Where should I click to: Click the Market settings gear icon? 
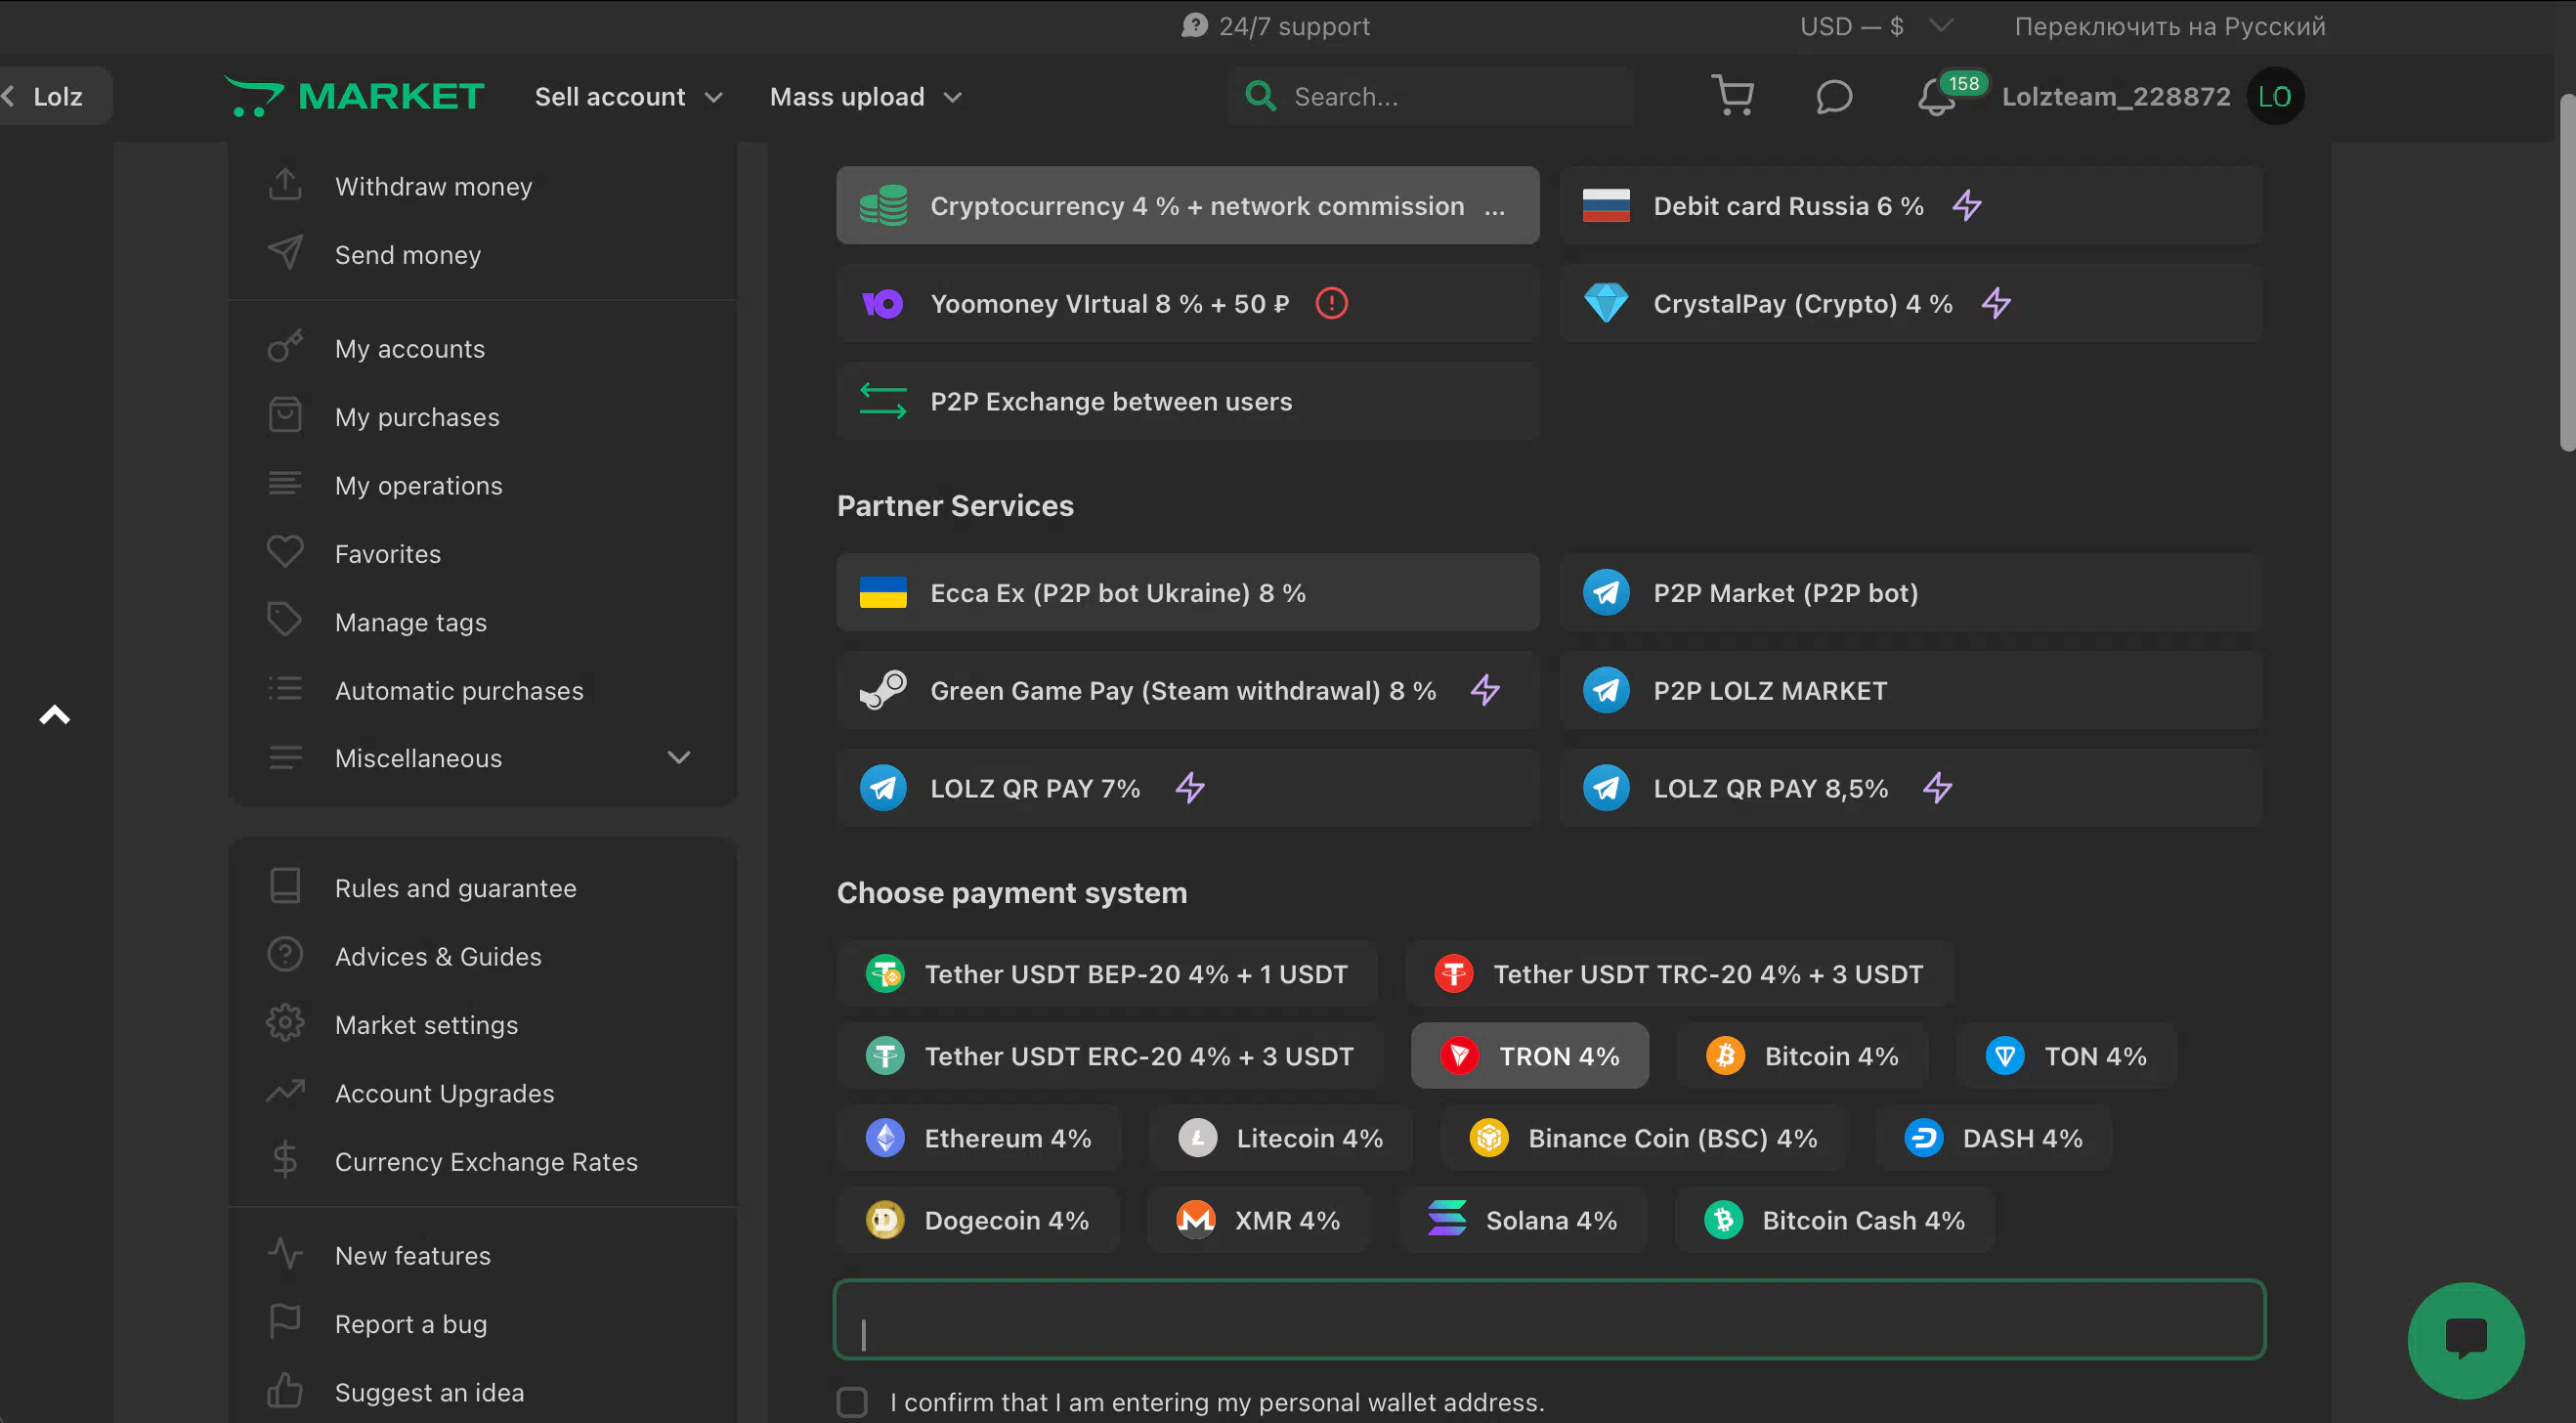[285, 1023]
